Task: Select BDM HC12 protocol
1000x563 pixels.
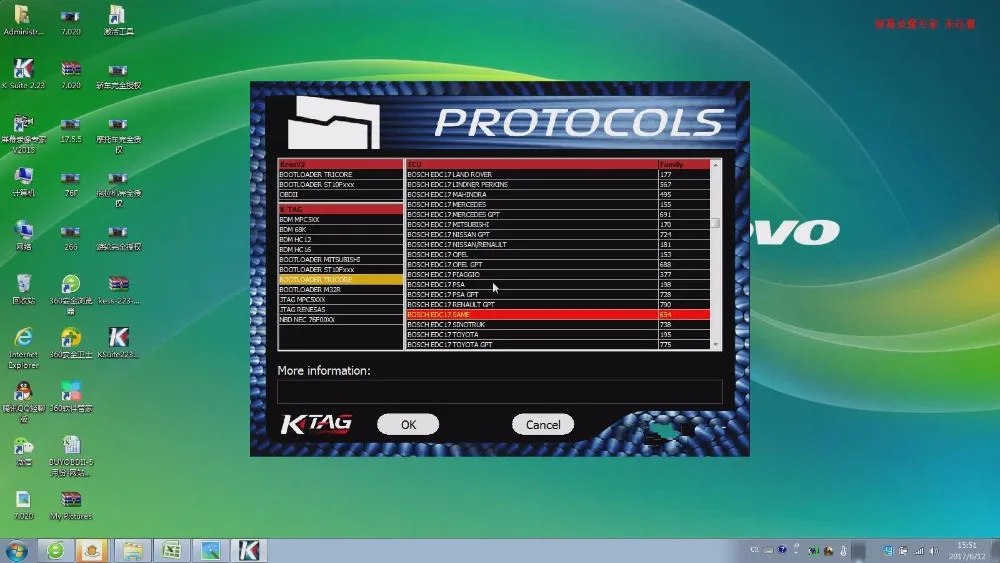Action: 341,240
